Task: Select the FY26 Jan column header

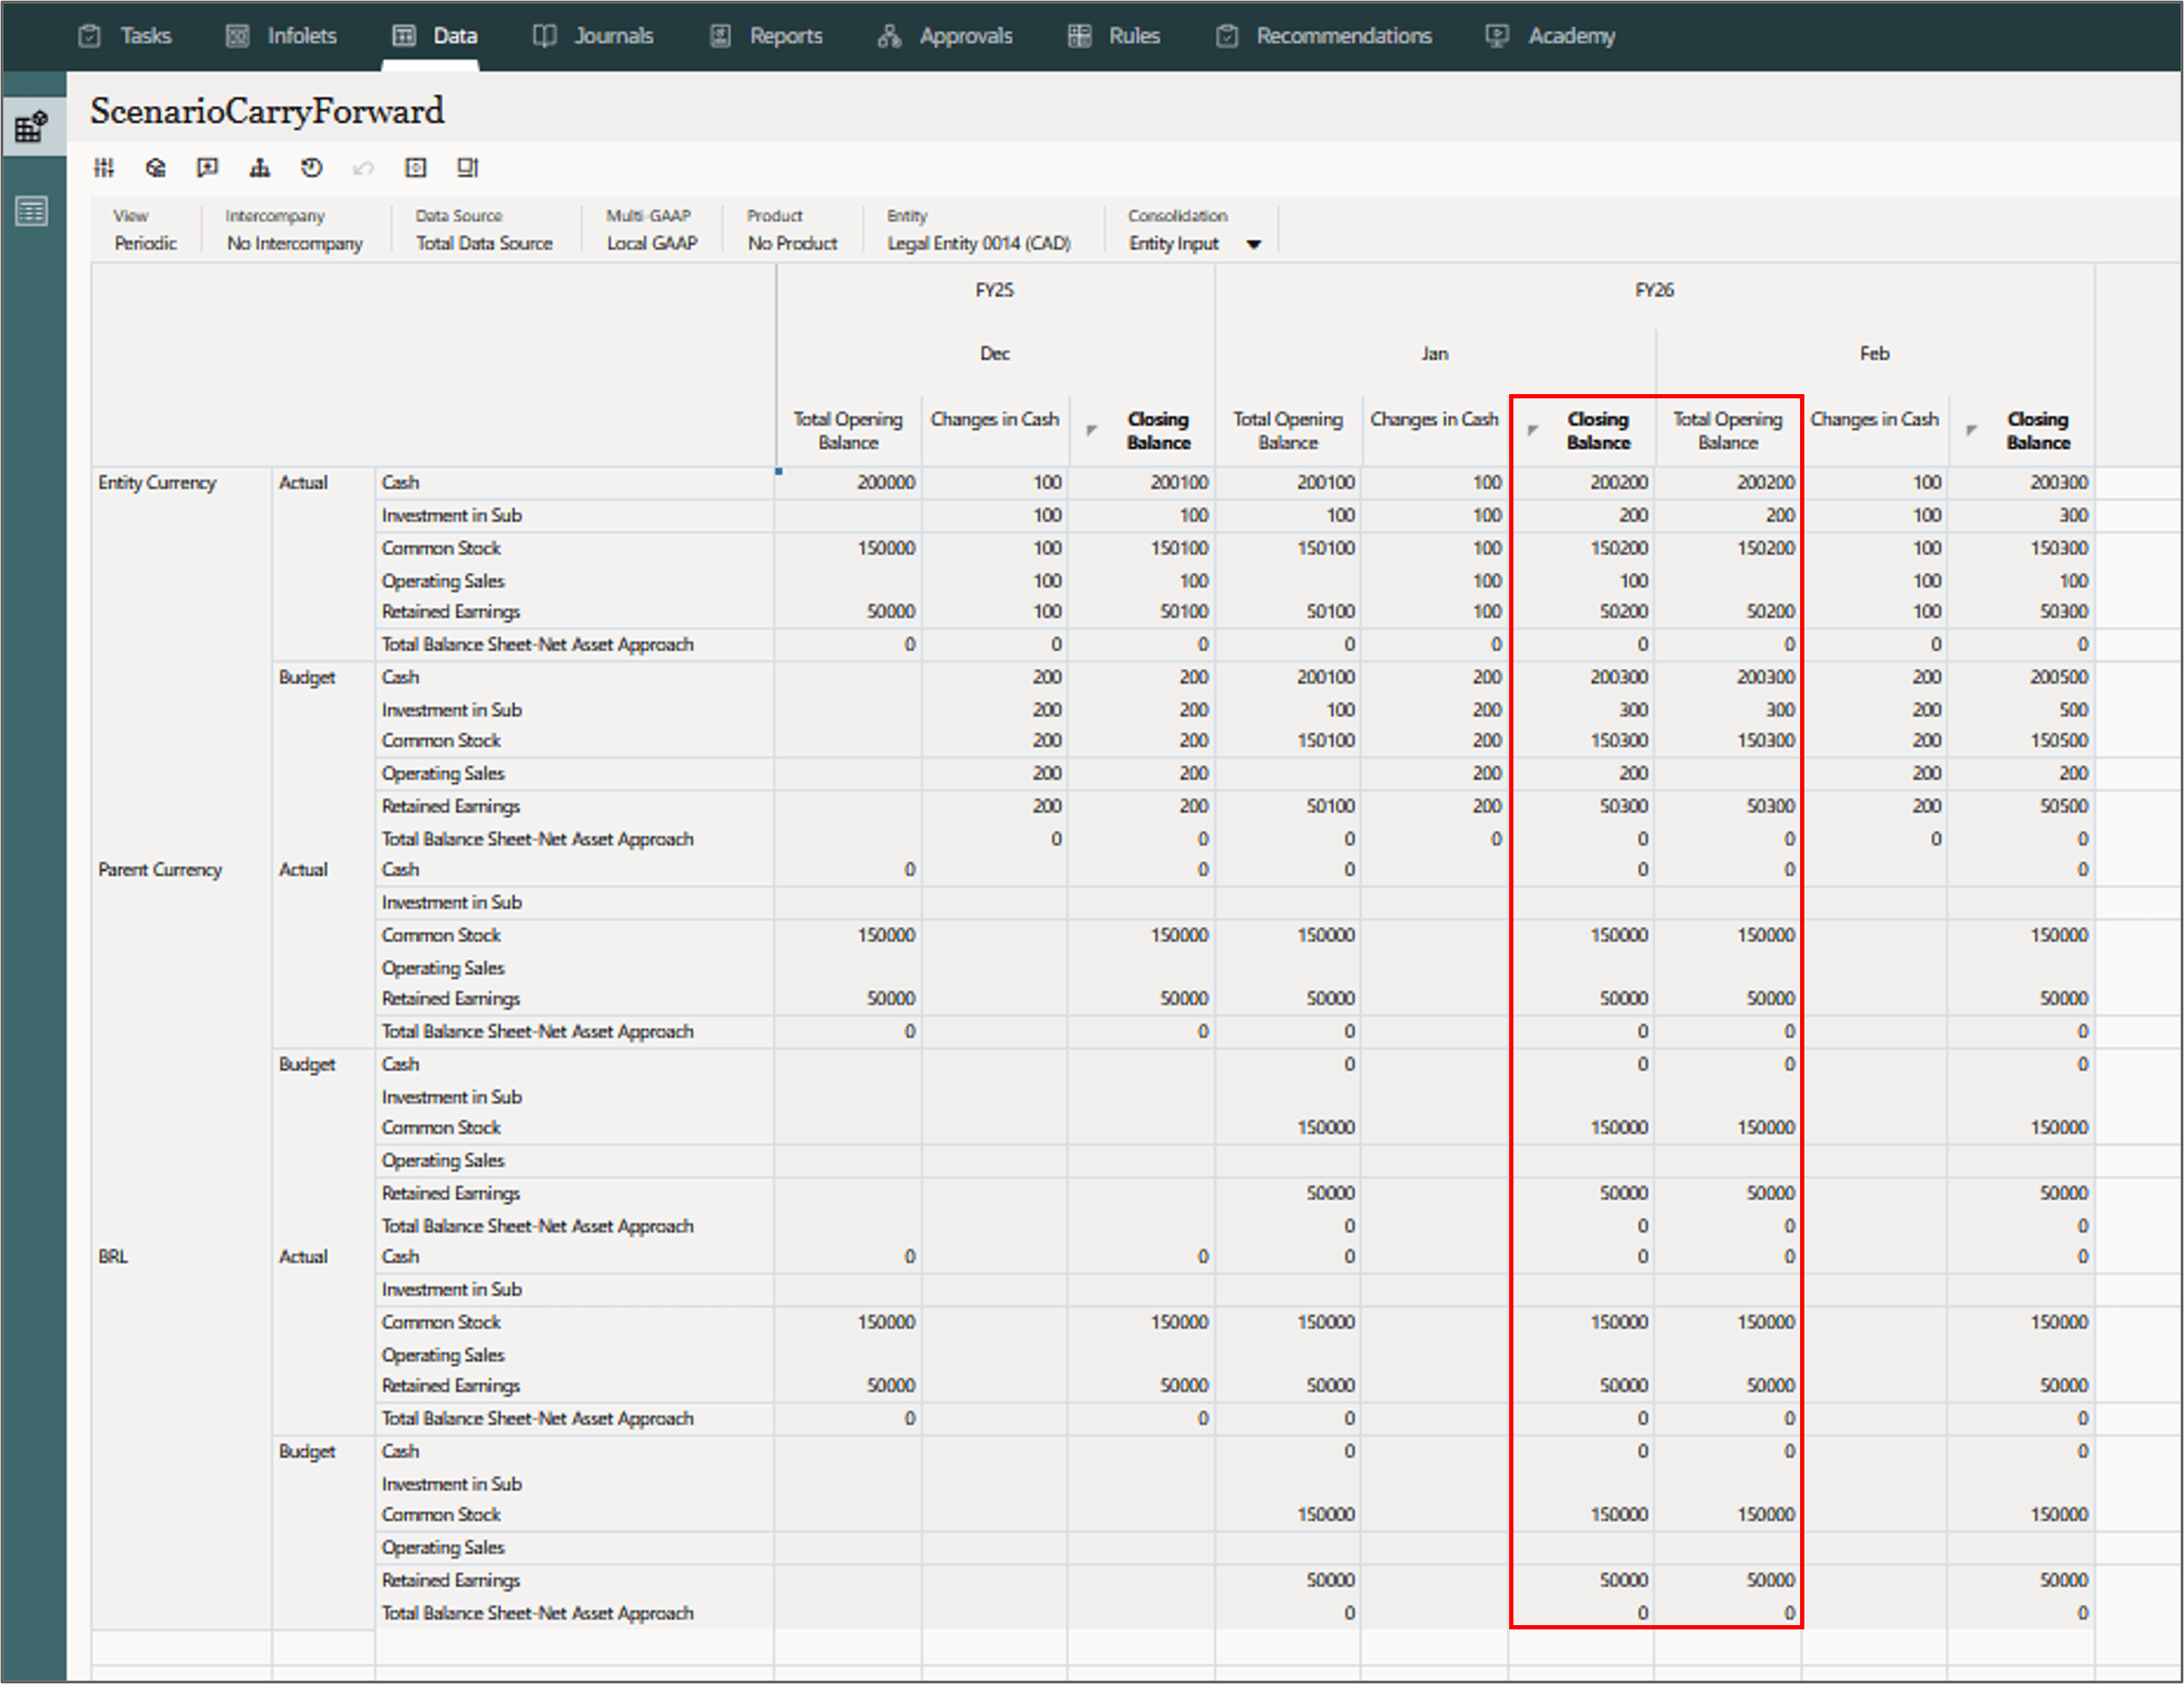Action: pyautogui.click(x=1434, y=354)
